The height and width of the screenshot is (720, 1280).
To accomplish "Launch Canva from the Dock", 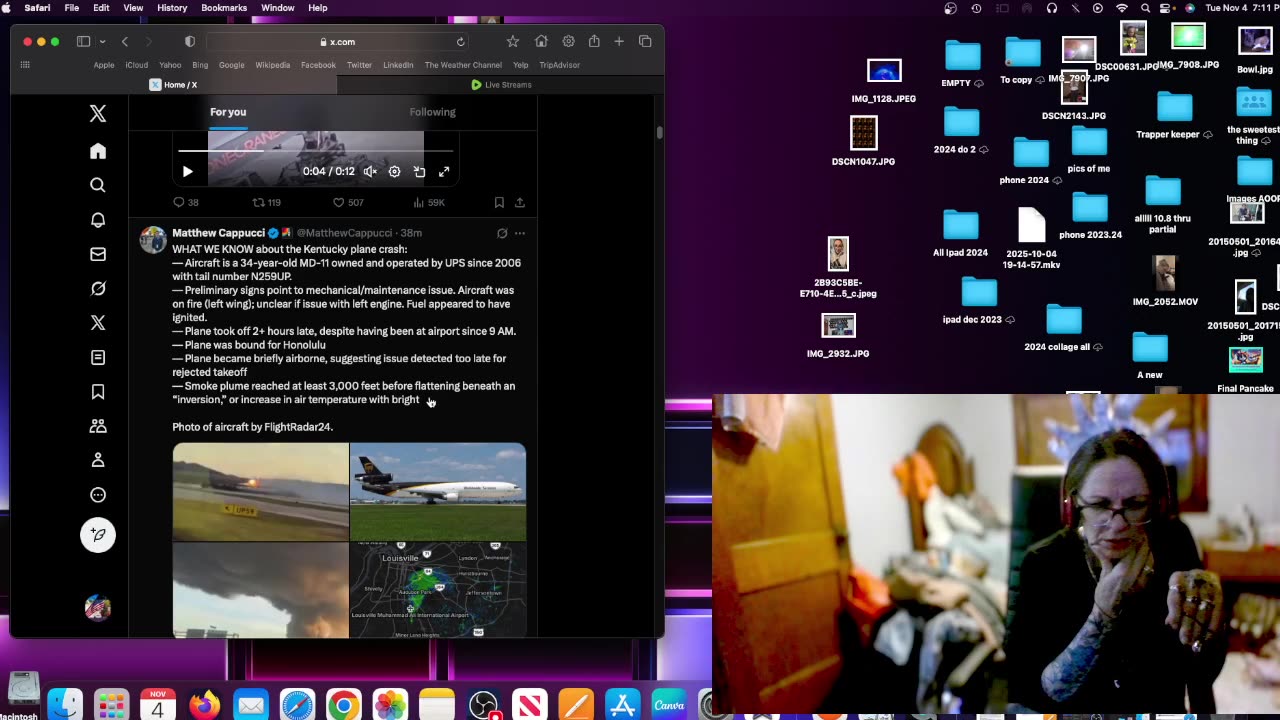I will tap(669, 705).
